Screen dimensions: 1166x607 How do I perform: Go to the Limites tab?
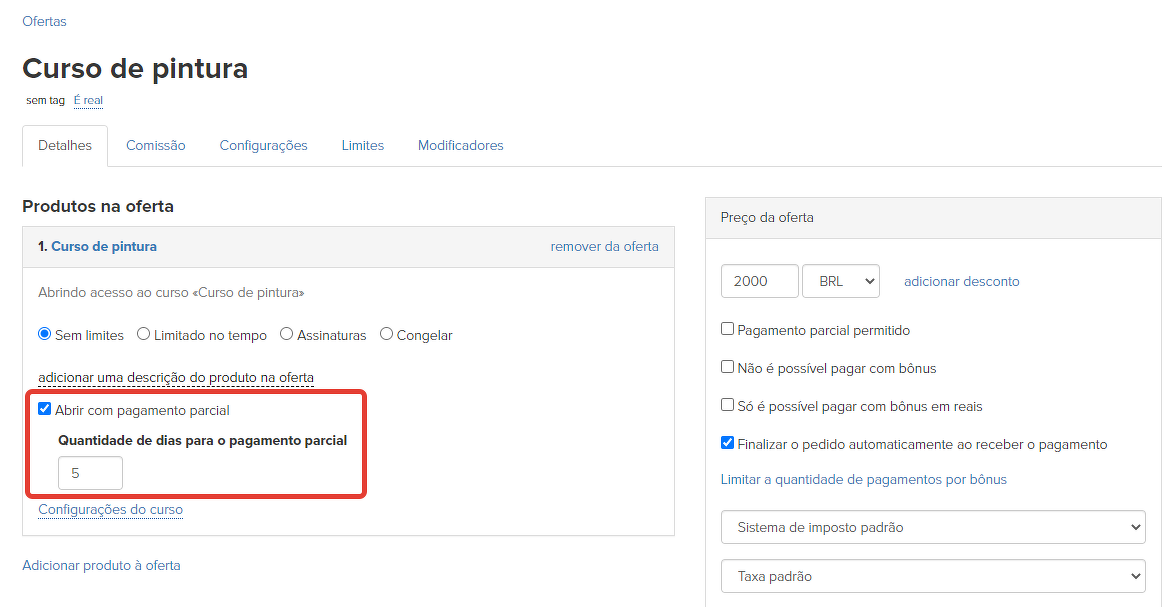click(362, 145)
